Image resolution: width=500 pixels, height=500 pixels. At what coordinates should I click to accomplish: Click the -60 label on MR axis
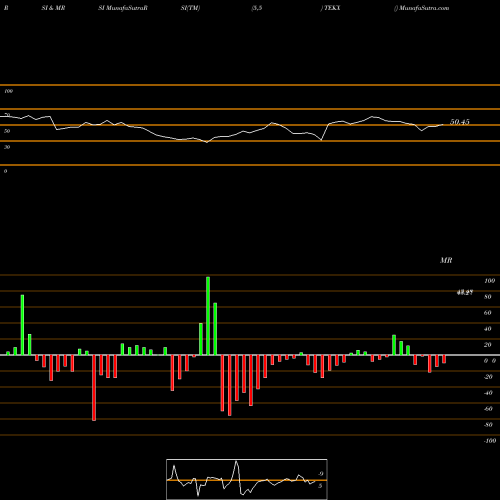488,409
